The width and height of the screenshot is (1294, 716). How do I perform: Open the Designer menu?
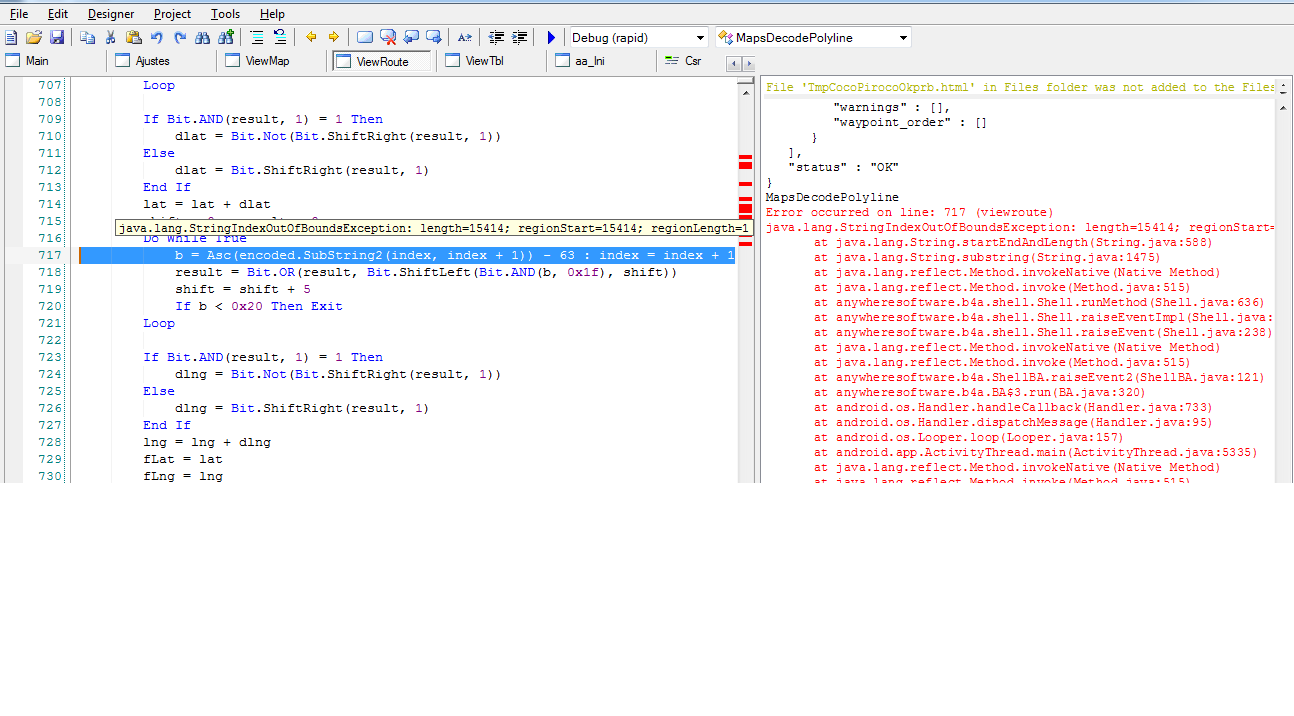point(111,14)
